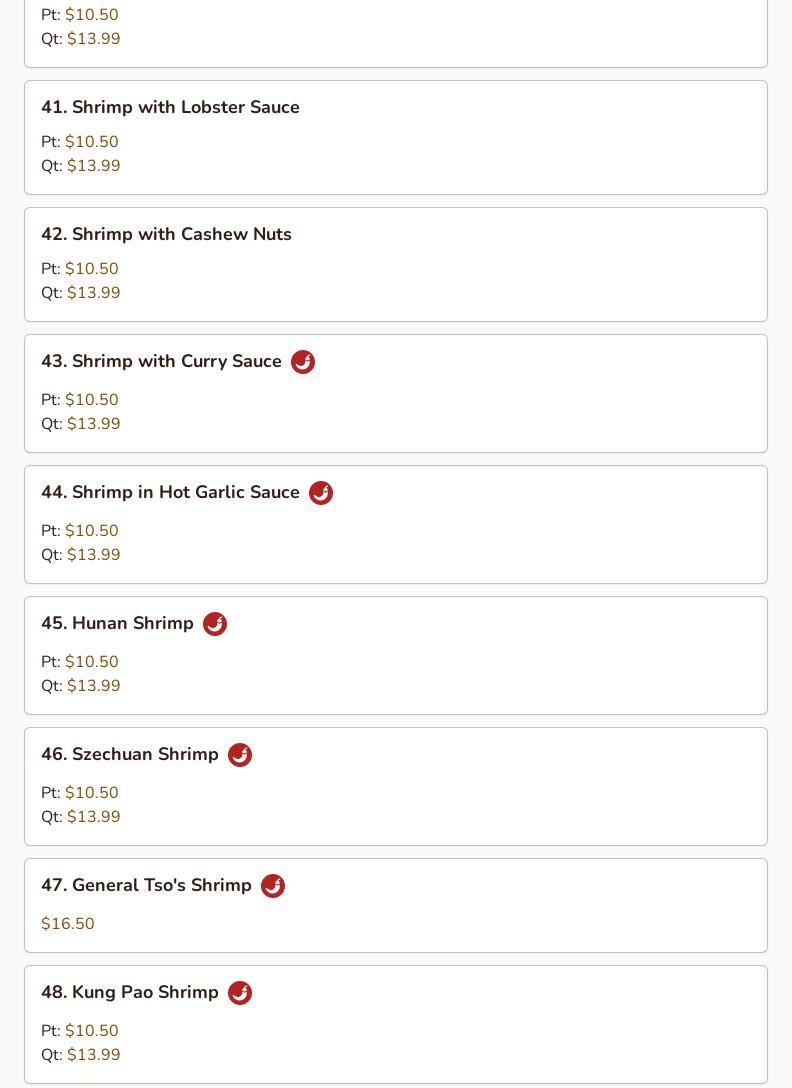Click the quart price under Hunan Shrimp
Screen dimensions: 792x1088
point(93,686)
